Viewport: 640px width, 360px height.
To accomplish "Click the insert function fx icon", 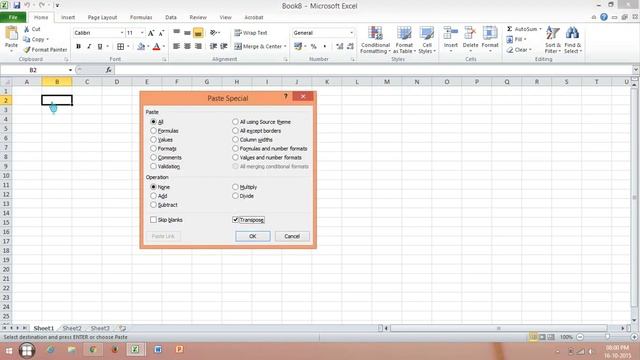I will (109, 70).
